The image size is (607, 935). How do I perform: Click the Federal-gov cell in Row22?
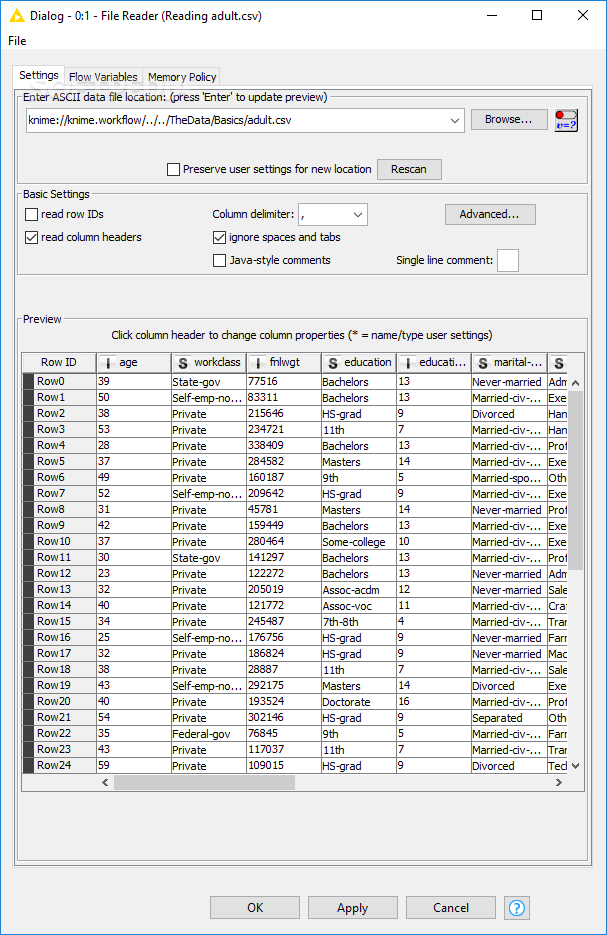[209, 734]
